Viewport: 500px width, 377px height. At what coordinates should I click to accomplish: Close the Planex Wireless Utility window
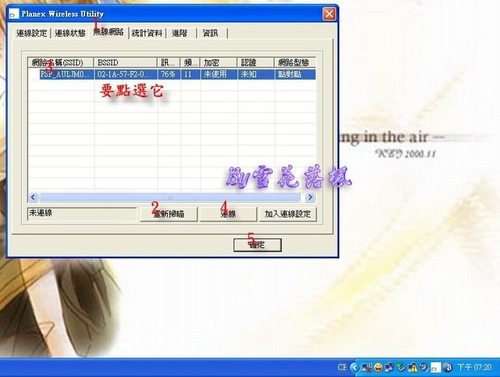click(x=329, y=14)
